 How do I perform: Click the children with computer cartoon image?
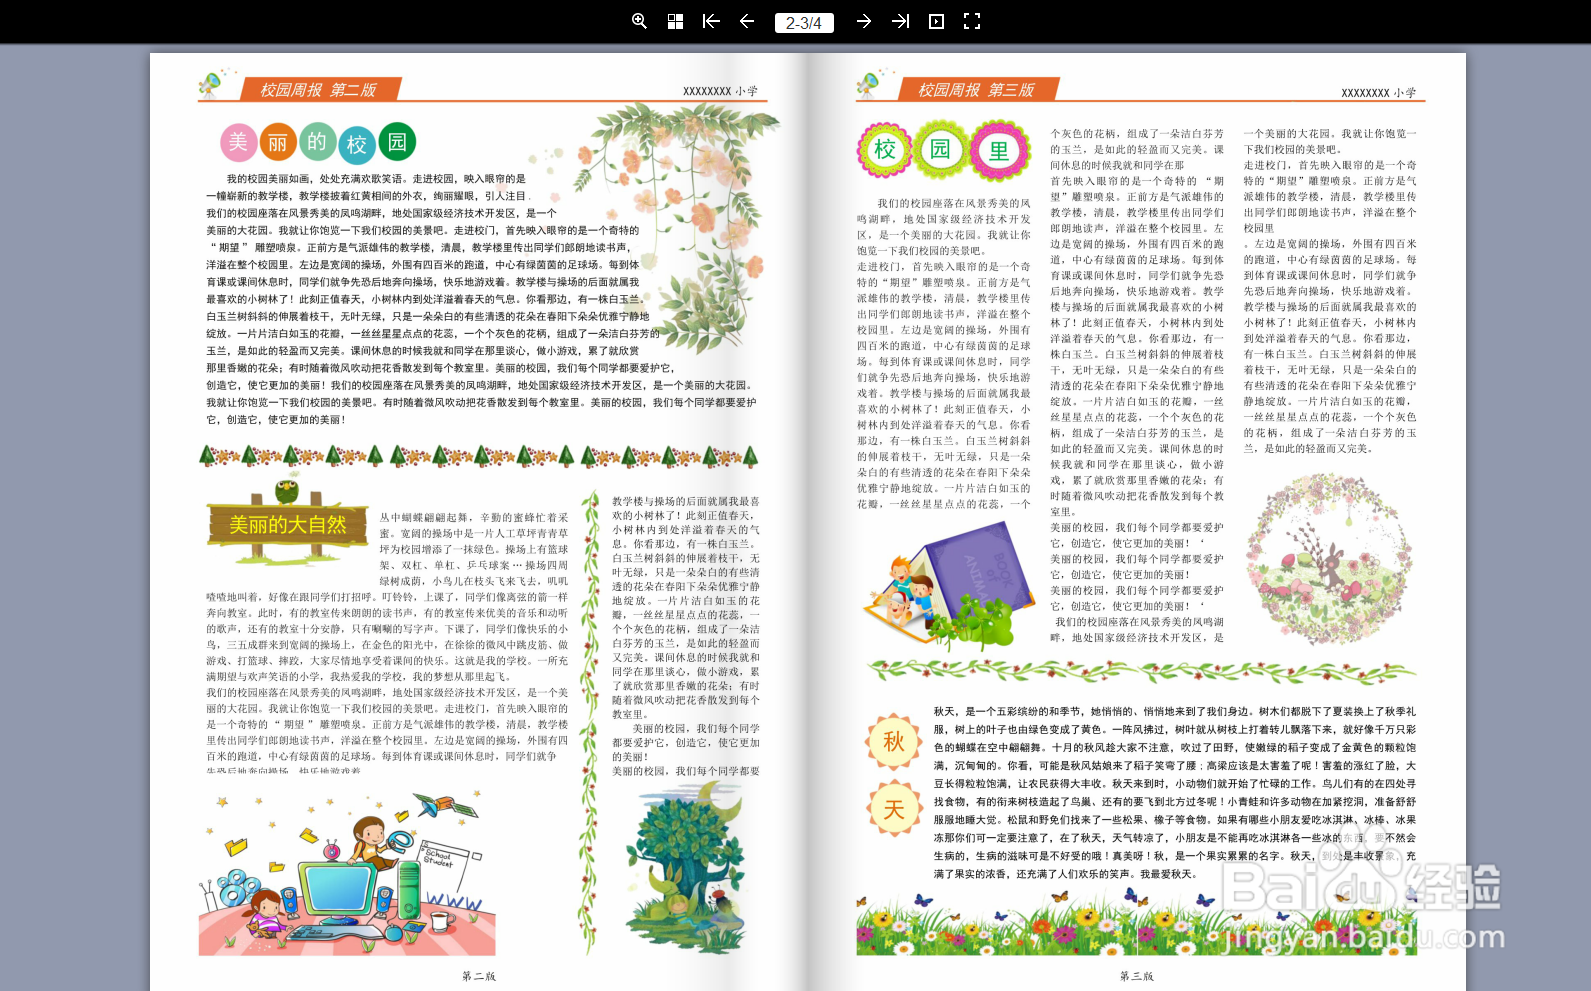pyautogui.click(x=347, y=873)
